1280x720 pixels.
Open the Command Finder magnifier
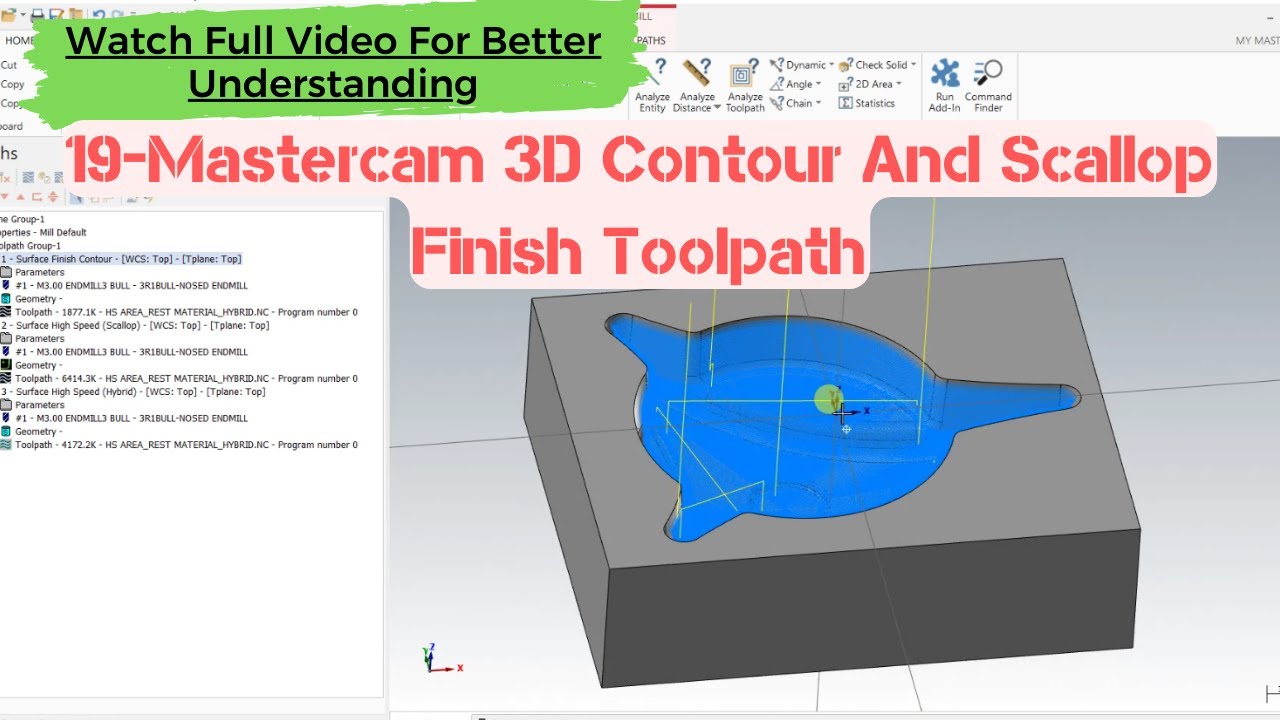point(988,74)
